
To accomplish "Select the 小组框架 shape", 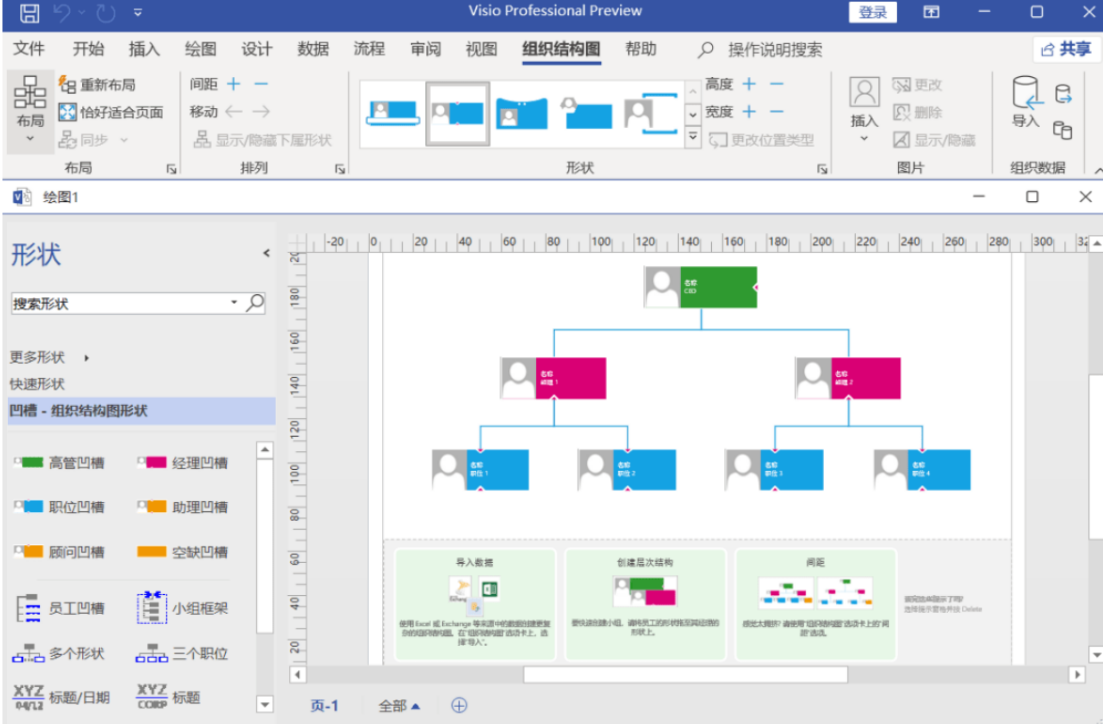I will click(x=182, y=608).
